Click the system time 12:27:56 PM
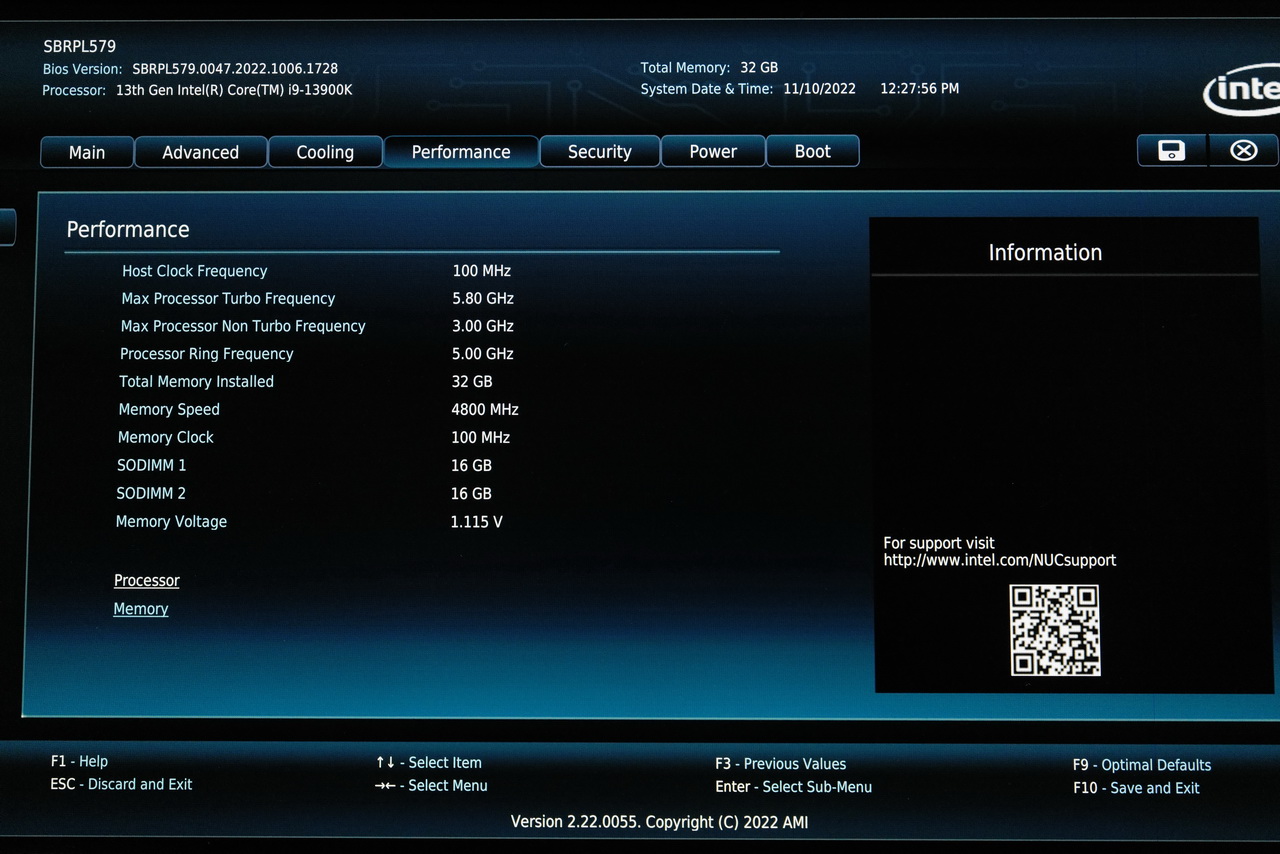1280x854 pixels. 919,88
